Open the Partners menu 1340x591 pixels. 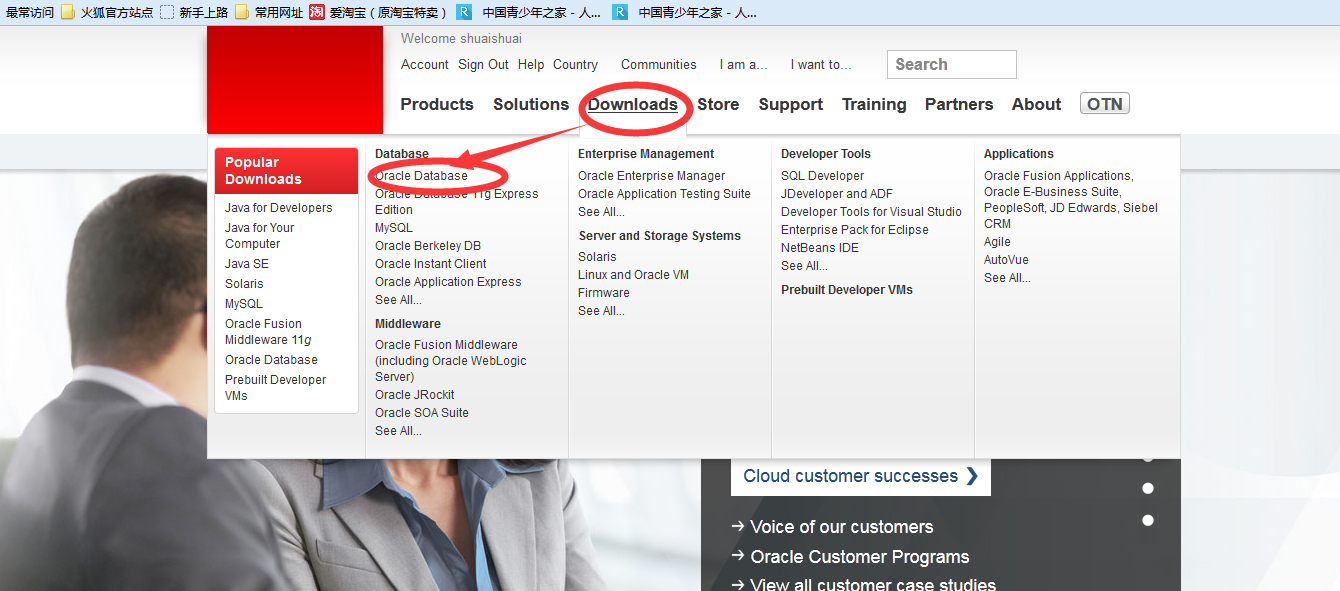tap(959, 104)
